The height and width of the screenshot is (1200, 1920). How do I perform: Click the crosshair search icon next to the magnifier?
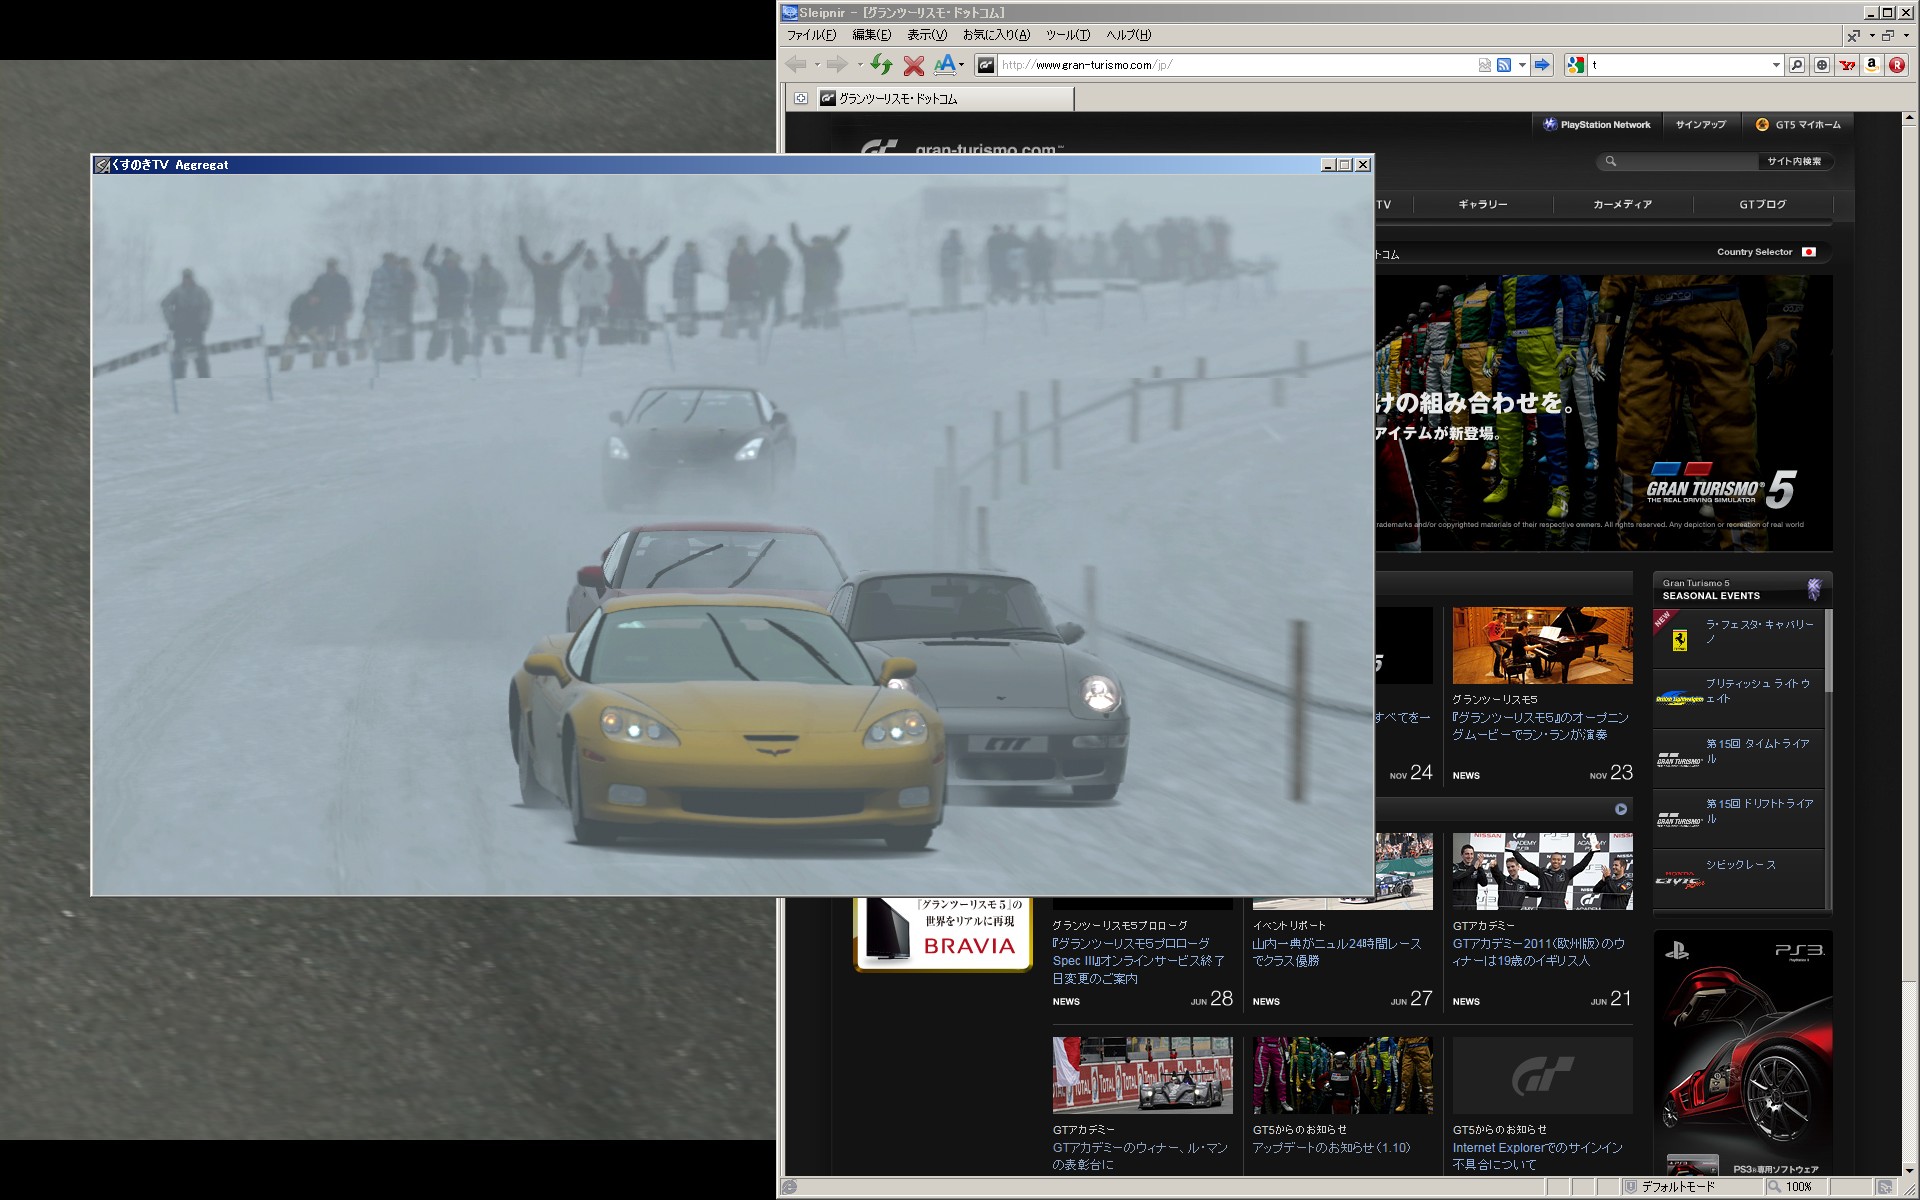[x=1822, y=65]
